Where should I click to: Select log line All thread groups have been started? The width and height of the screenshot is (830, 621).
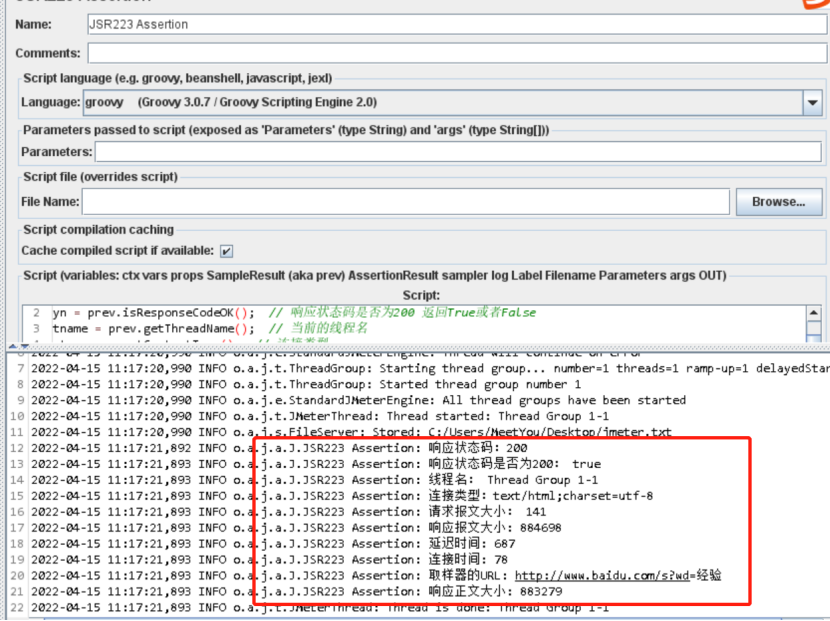[x=358, y=400]
